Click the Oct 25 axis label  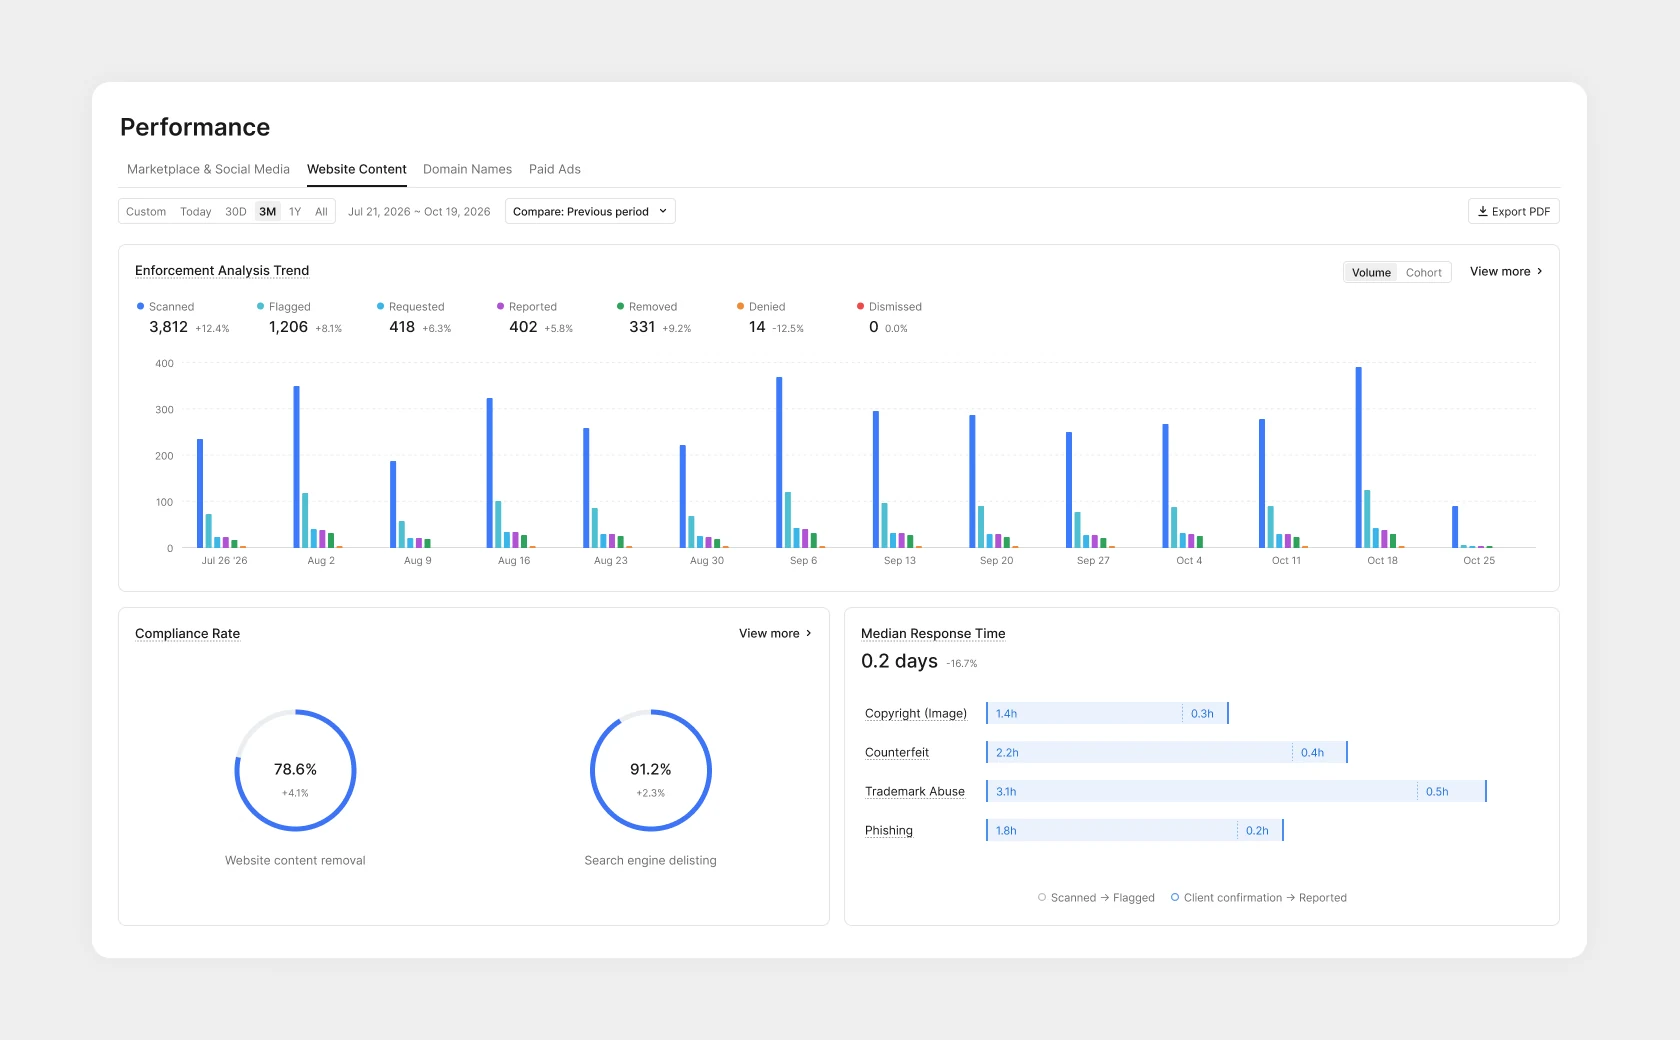click(1479, 560)
